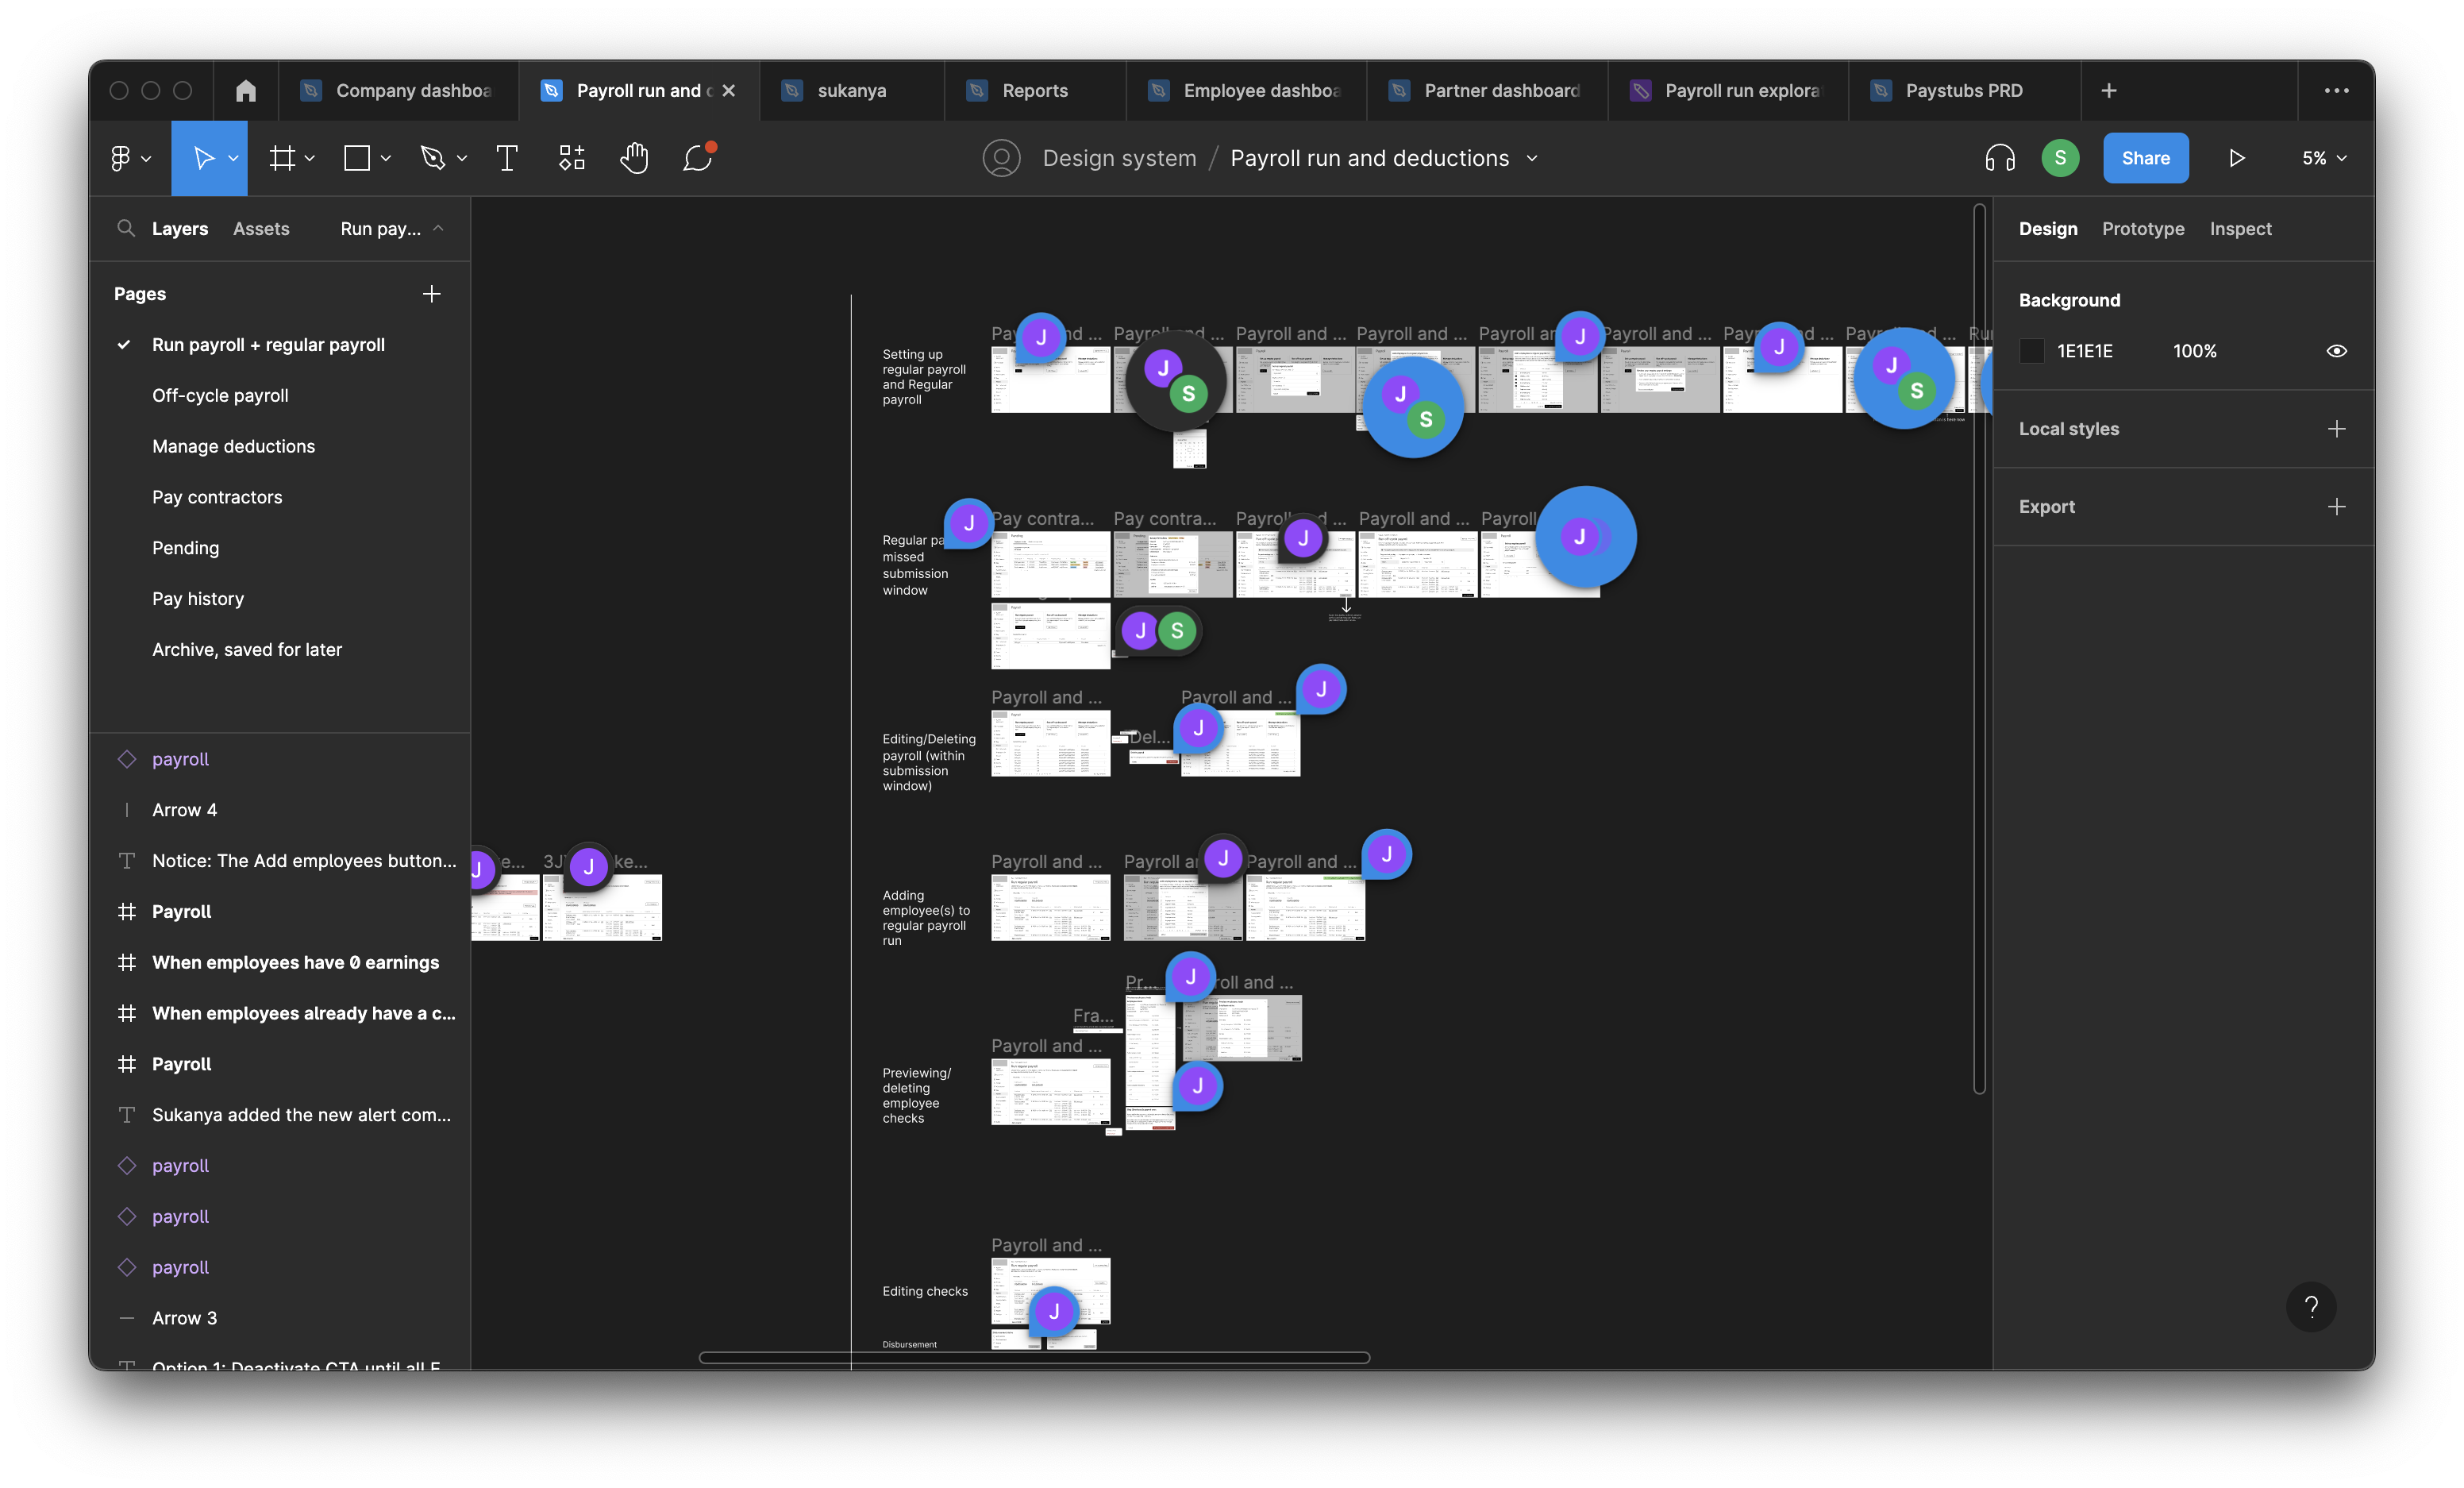
Task: Toggle background color visibility eye icon
Action: (x=2336, y=351)
